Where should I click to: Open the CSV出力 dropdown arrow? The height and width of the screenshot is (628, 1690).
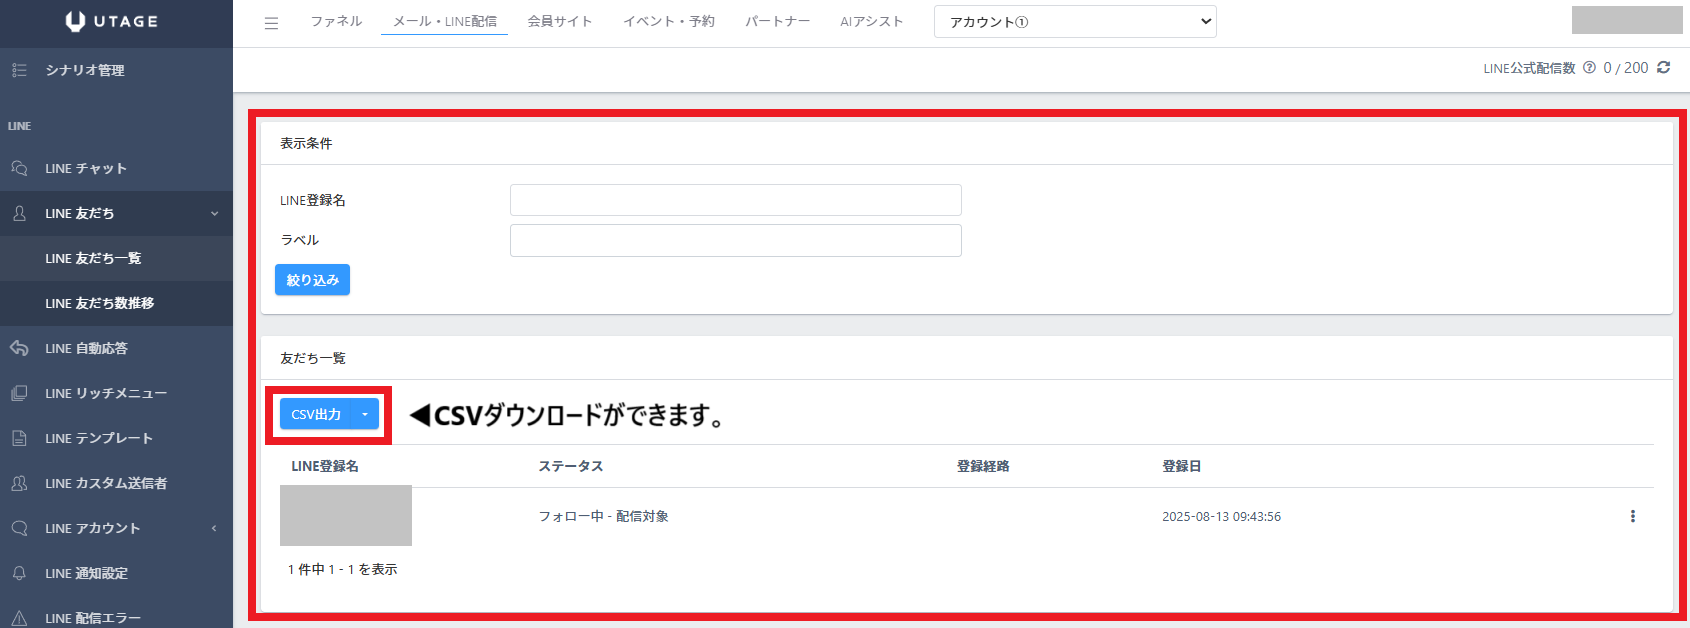click(x=365, y=414)
